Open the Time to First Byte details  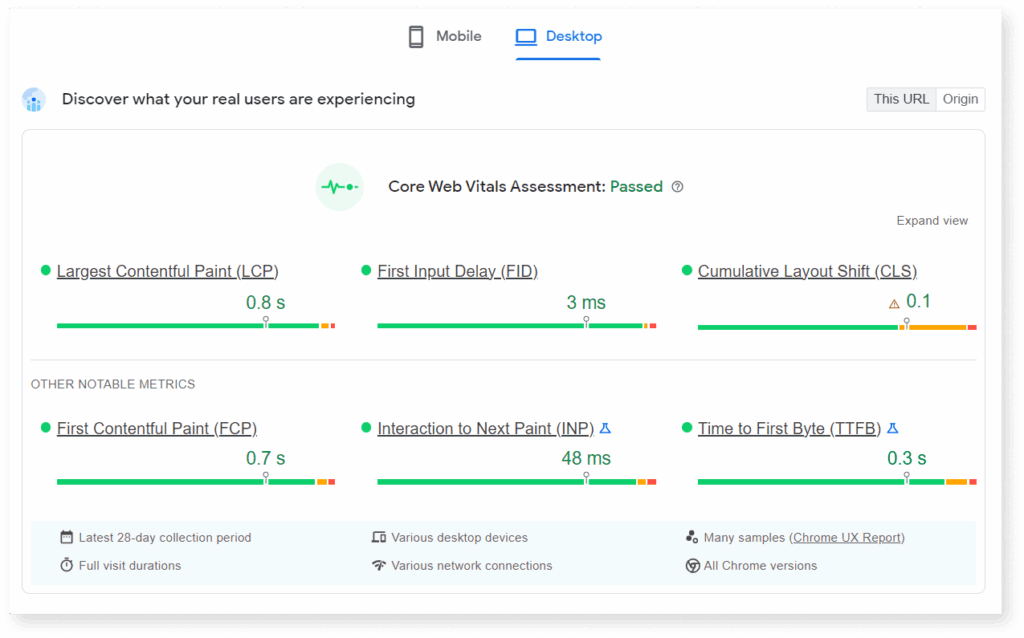point(789,428)
